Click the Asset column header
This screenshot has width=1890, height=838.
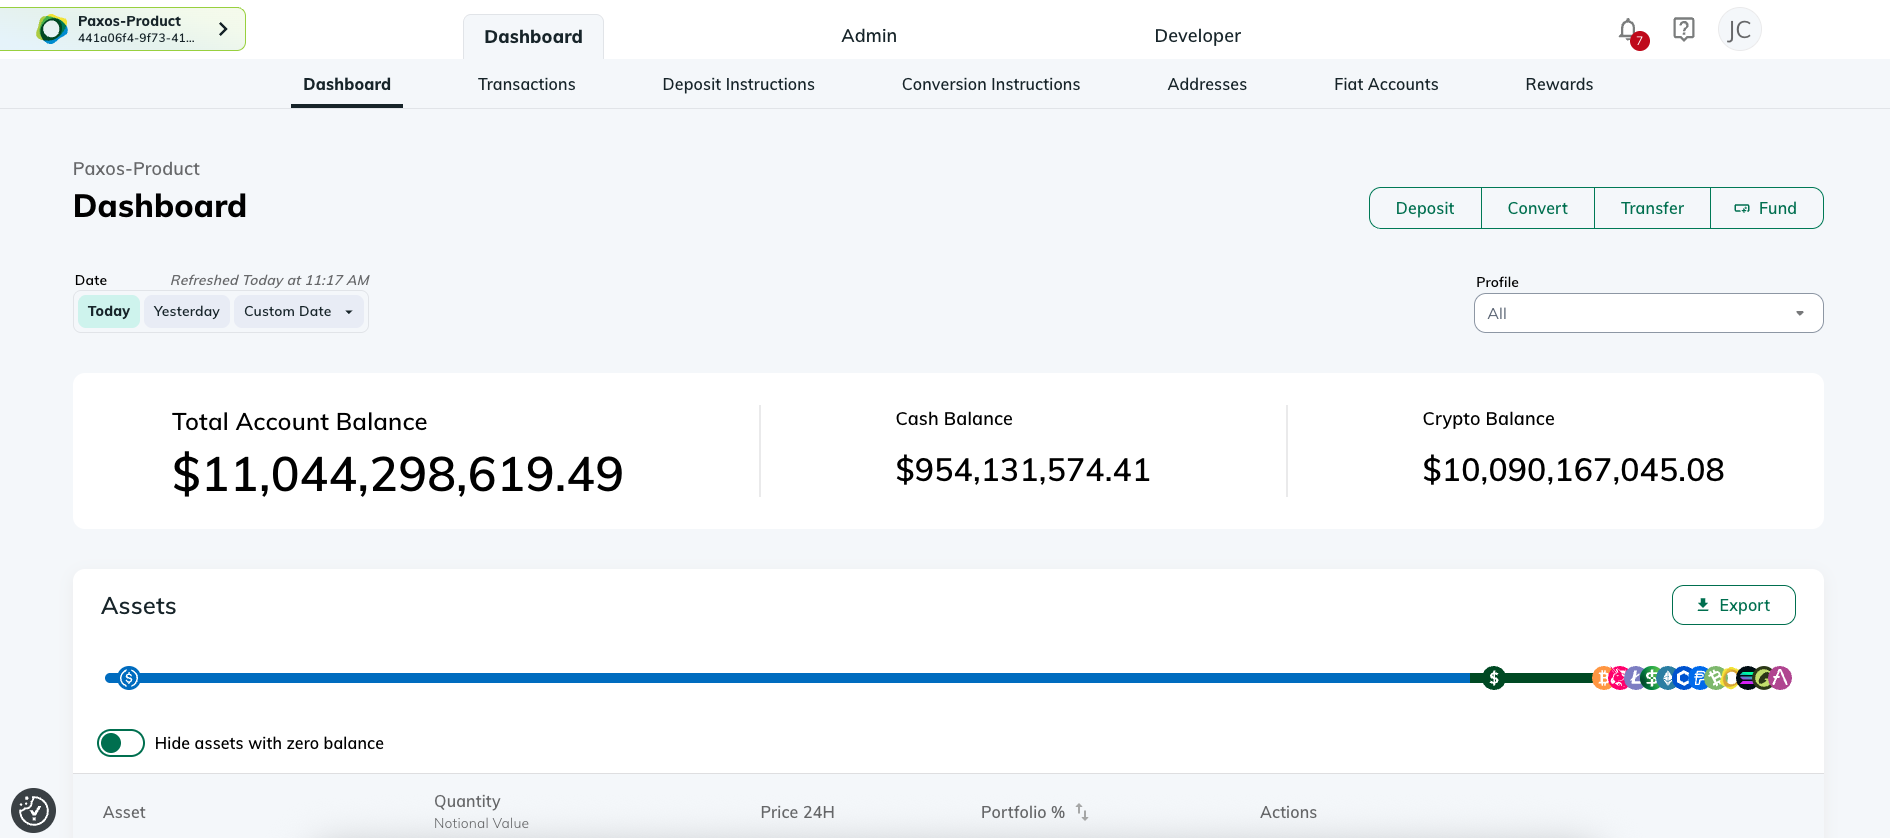pos(124,812)
